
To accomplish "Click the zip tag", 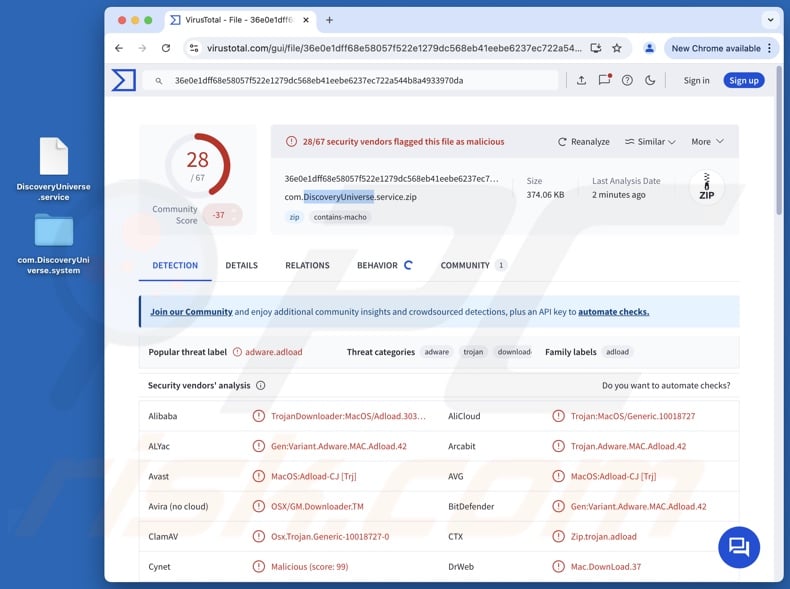I will [294, 217].
